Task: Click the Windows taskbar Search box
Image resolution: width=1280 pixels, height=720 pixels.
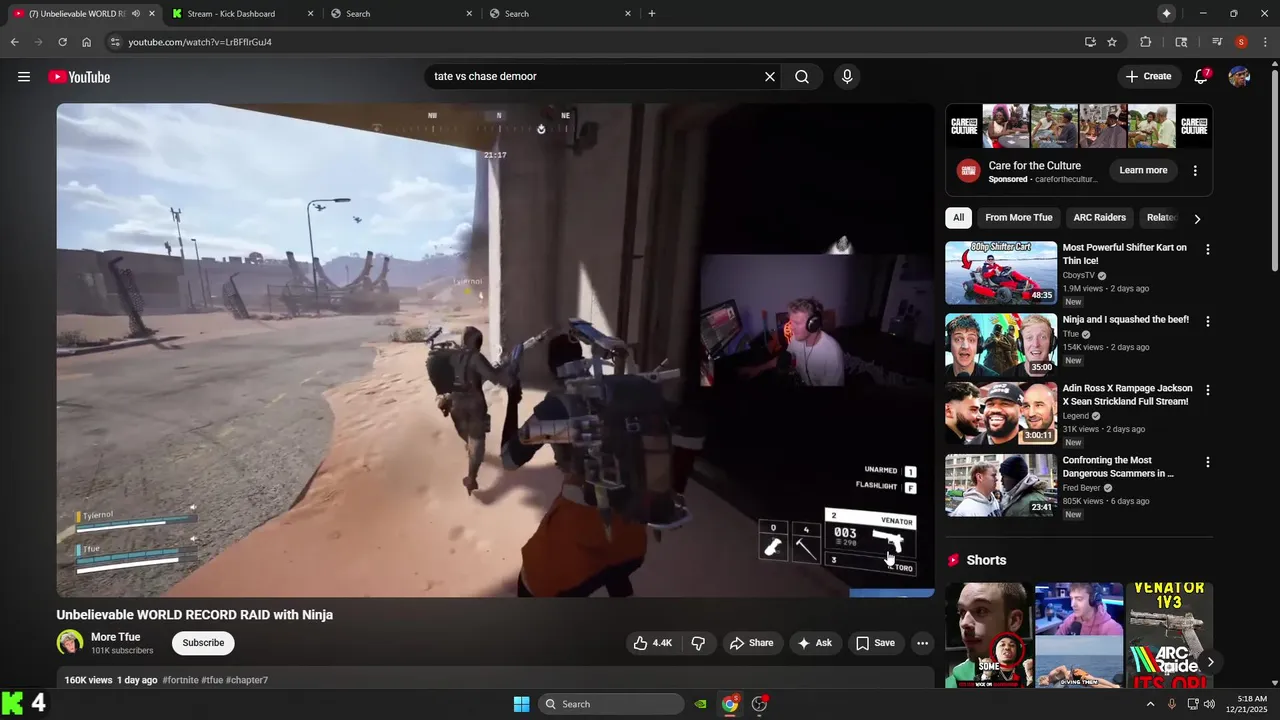Action: coord(611,704)
